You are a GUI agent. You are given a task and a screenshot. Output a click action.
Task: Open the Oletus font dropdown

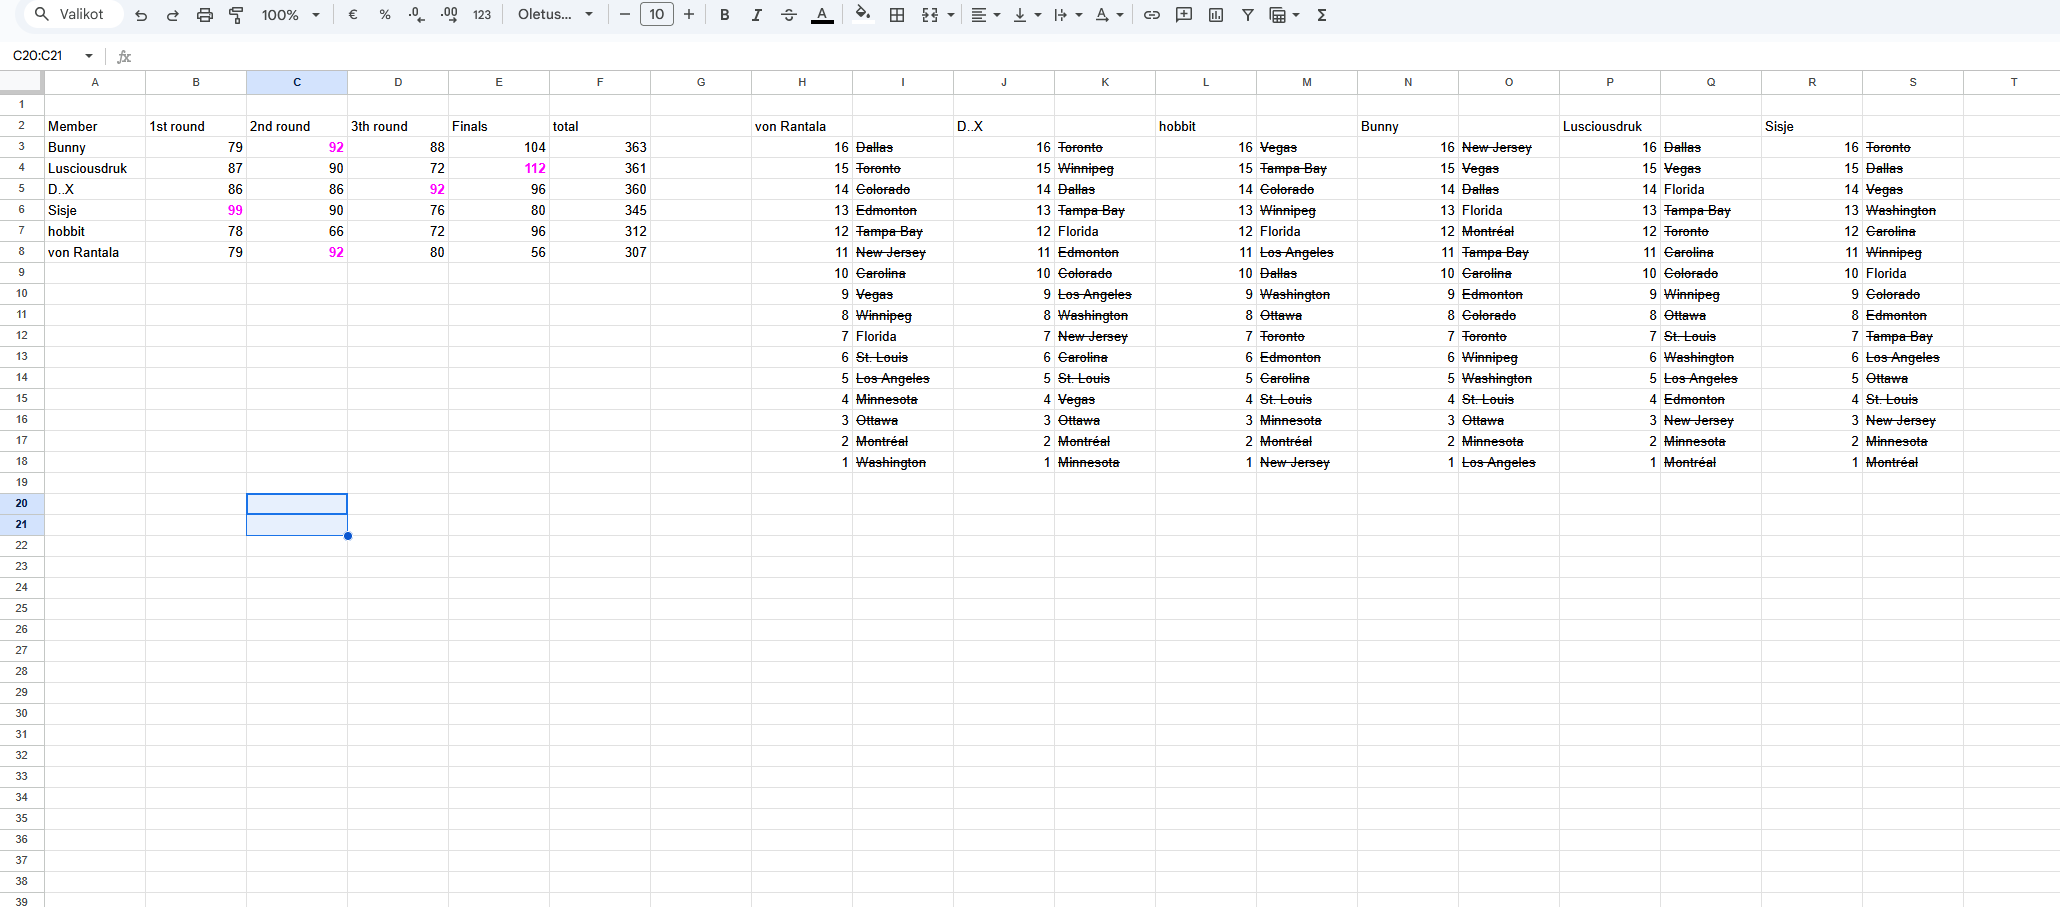(x=555, y=15)
